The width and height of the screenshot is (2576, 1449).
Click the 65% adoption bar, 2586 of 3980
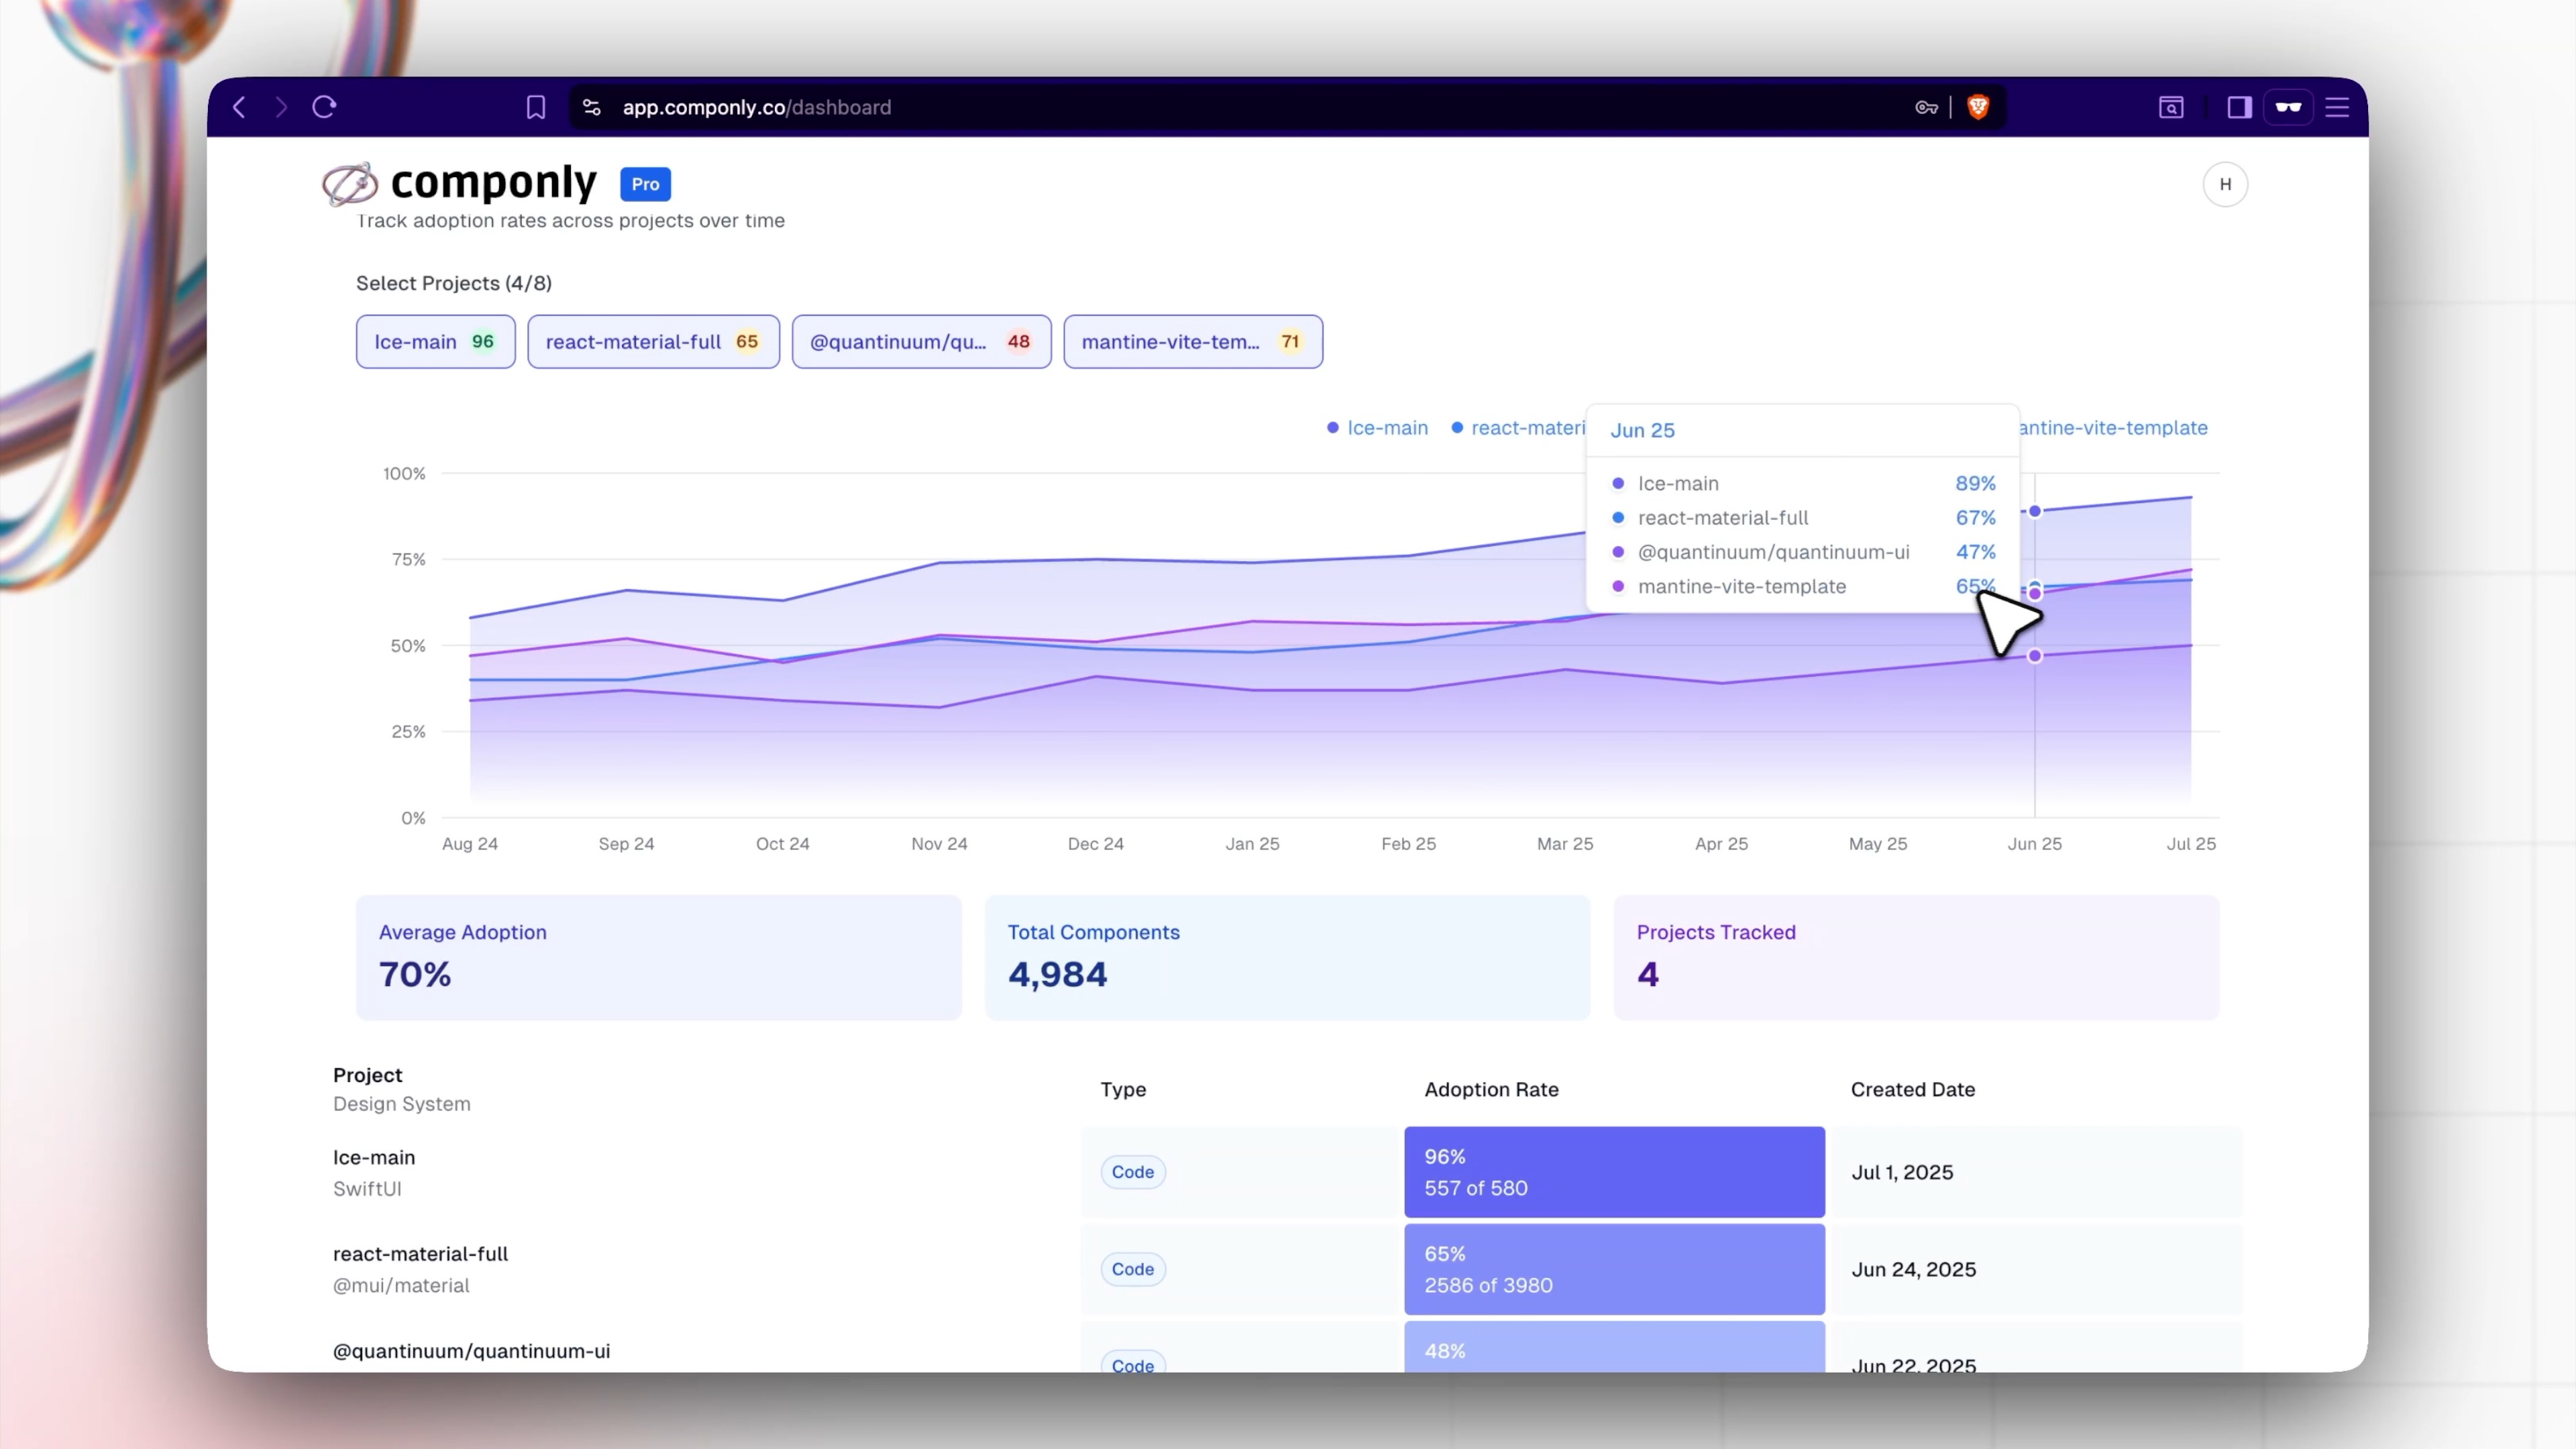point(1615,1269)
